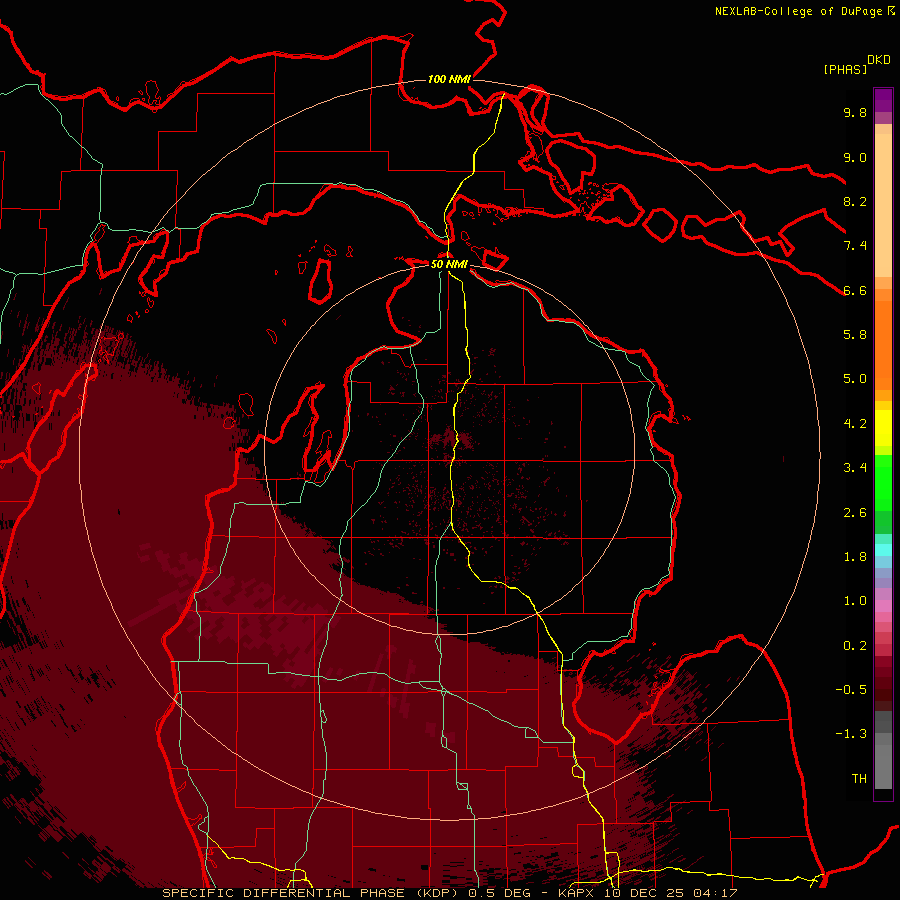900x900 pixels.
Task: Click the 3.4 scale value
Action: point(855,468)
